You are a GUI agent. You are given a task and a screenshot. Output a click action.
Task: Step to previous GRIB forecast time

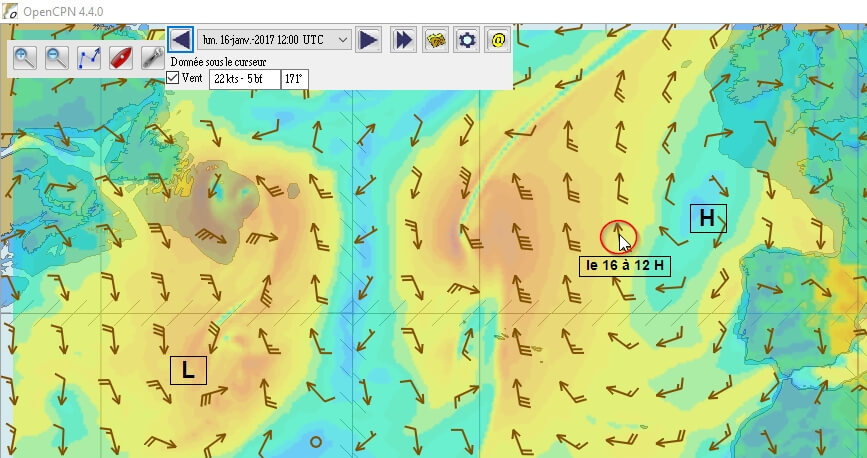pos(180,40)
